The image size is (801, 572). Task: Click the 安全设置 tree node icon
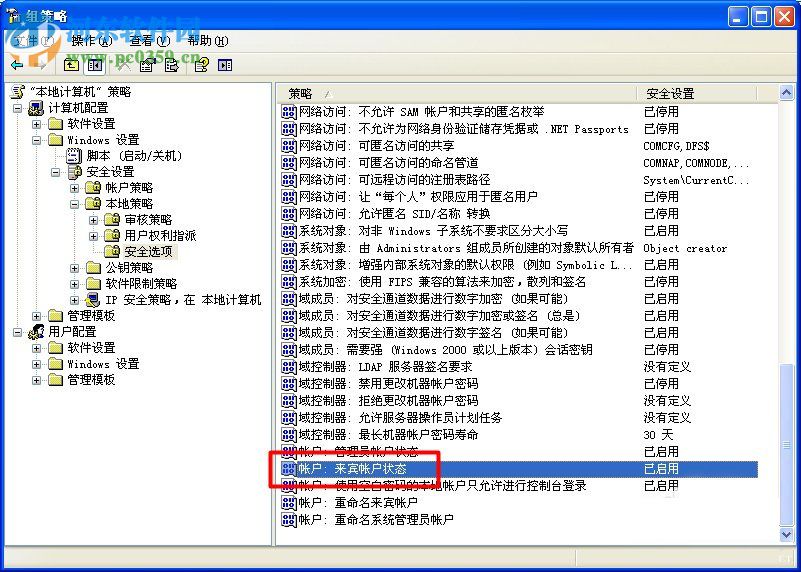75,172
